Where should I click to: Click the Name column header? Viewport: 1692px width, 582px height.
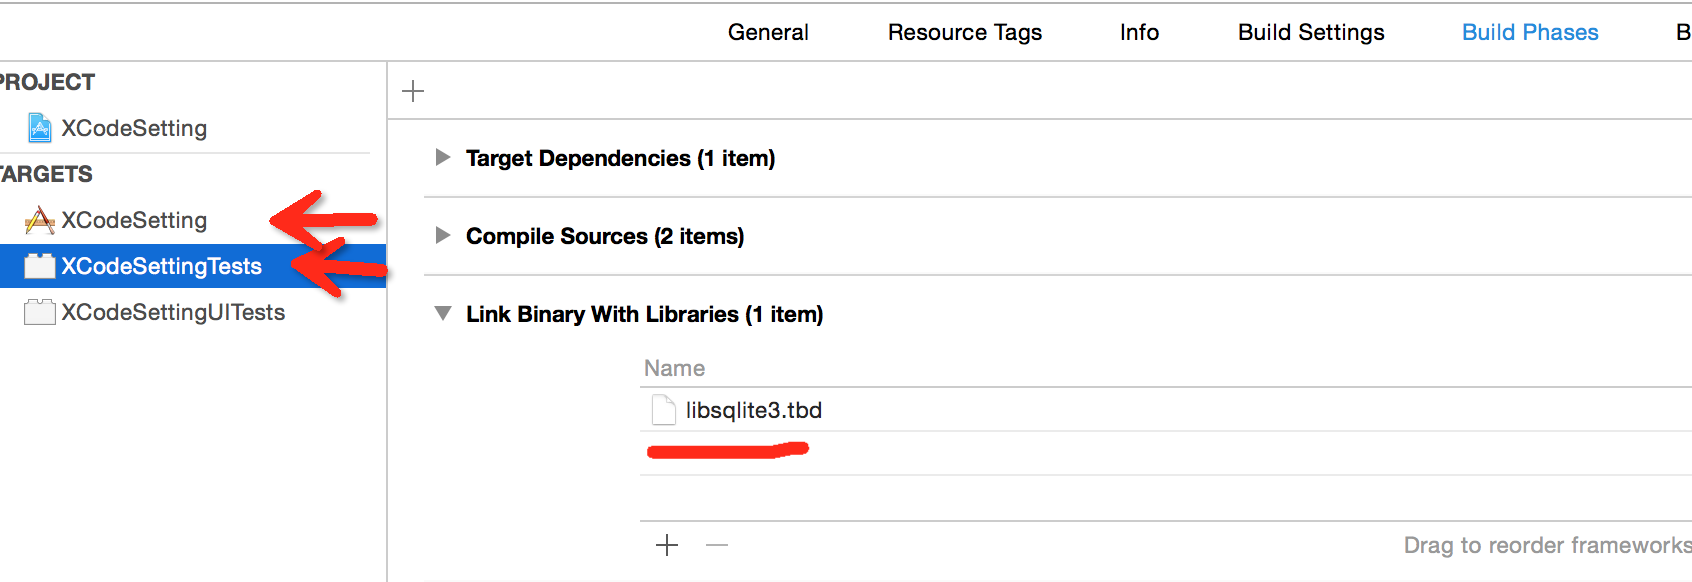click(x=675, y=368)
